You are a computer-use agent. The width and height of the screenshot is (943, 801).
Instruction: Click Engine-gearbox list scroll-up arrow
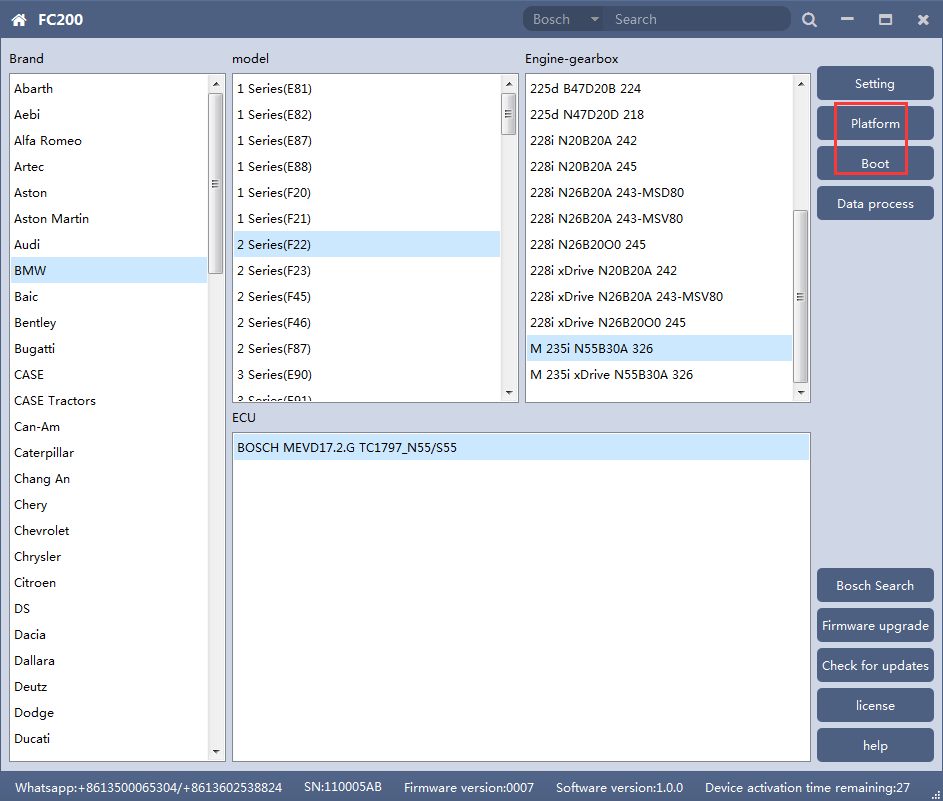click(801, 84)
